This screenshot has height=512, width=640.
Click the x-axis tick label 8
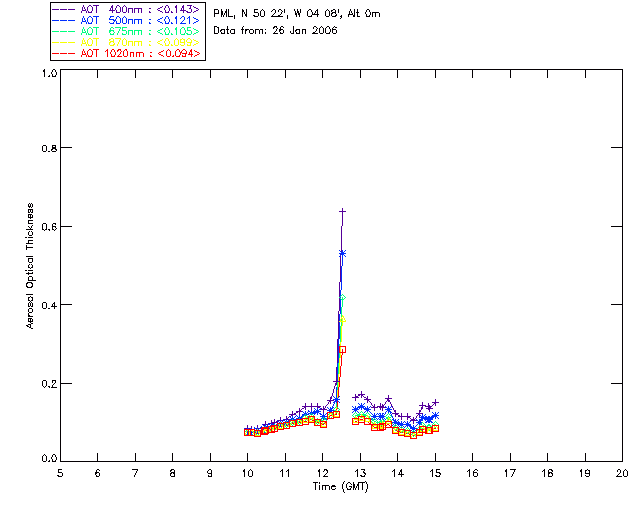coord(173,473)
